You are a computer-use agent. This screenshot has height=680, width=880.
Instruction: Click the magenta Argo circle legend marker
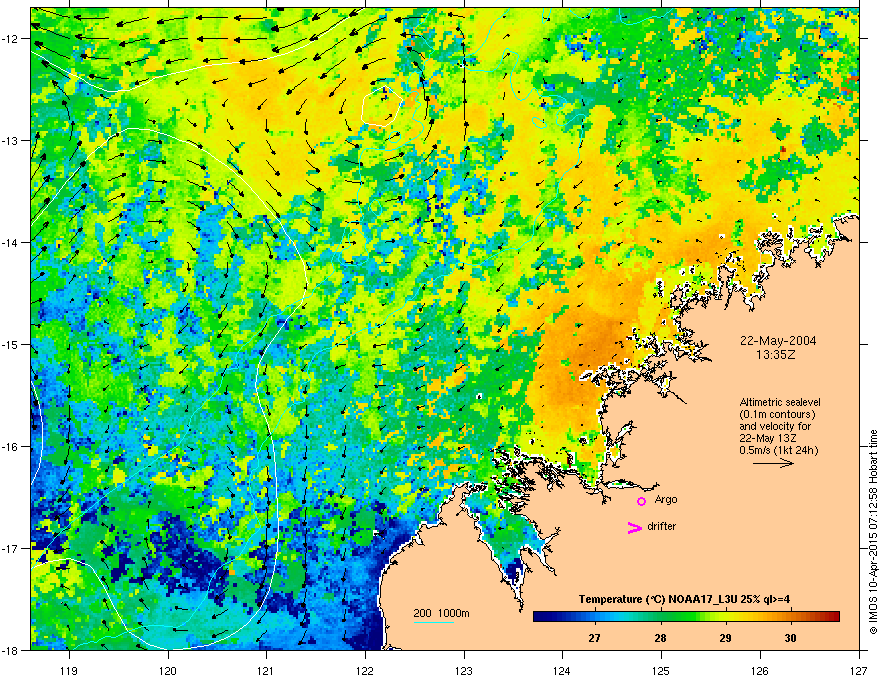[x=641, y=501]
